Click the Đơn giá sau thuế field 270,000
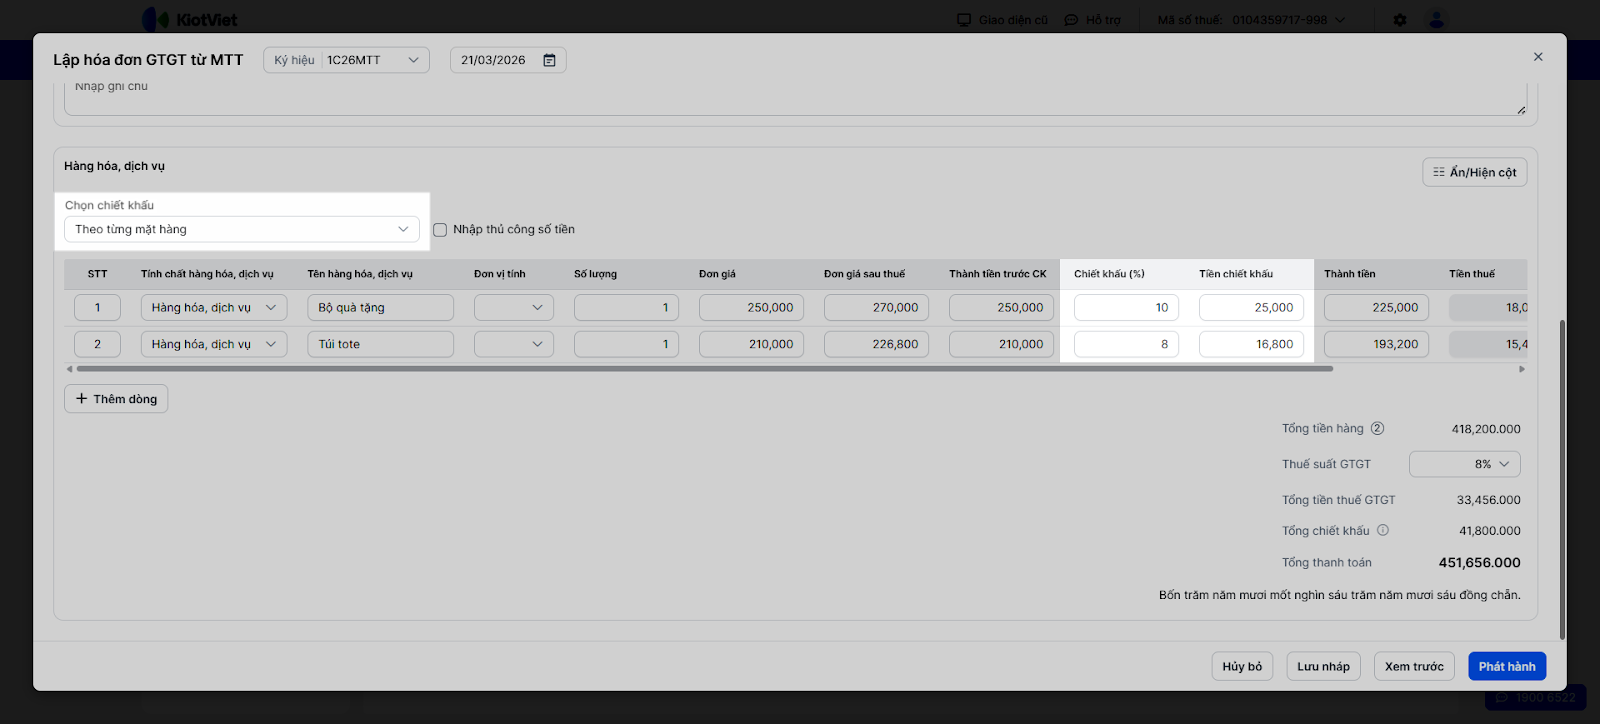The width and height of the screenshot is (1600, 724). point(876,307)
